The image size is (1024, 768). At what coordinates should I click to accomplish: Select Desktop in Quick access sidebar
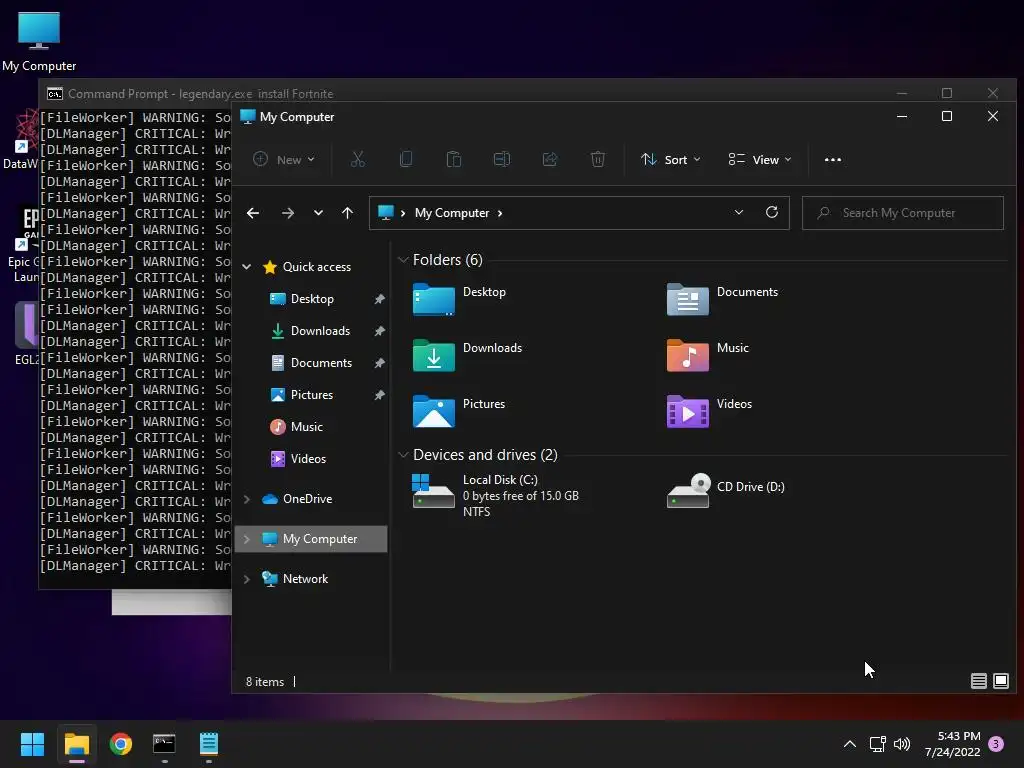tap(312, 298)
